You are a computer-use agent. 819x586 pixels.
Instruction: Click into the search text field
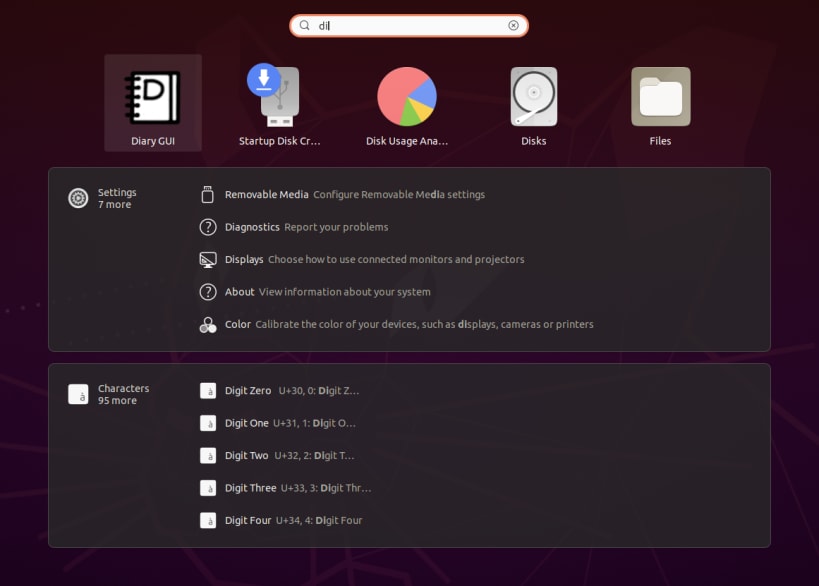pyautogui.click(x=409, y=26)
